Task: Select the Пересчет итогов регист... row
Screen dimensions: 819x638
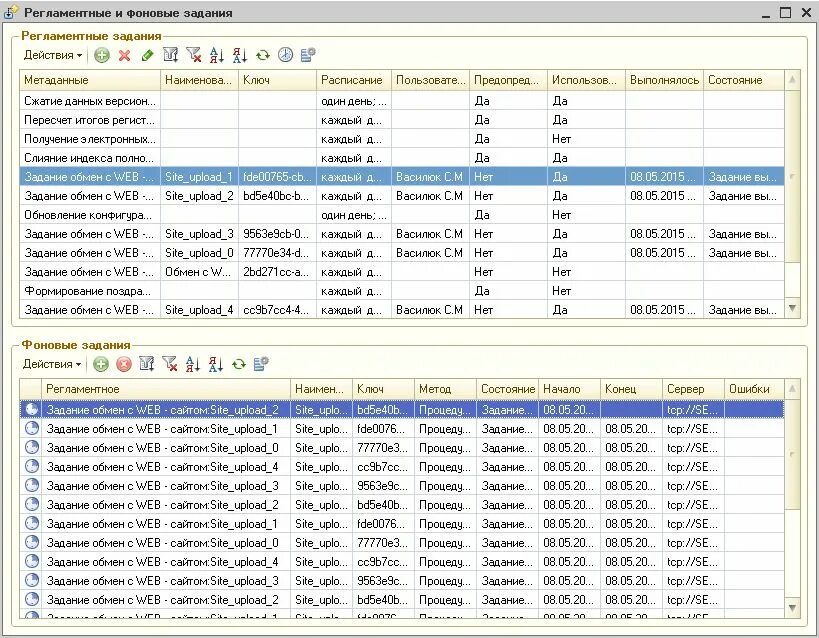Action: tap(402, 120)
